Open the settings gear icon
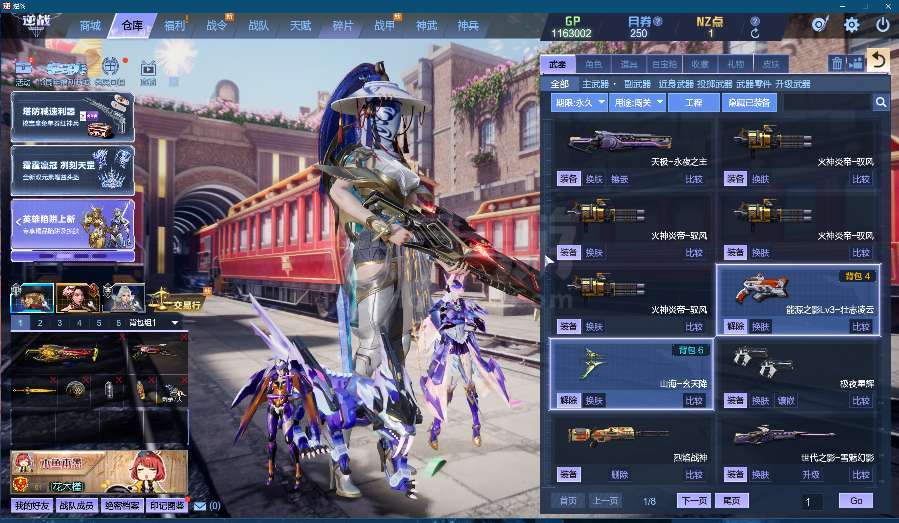Viewport: 899px width, 523px height. coord(851,25)
